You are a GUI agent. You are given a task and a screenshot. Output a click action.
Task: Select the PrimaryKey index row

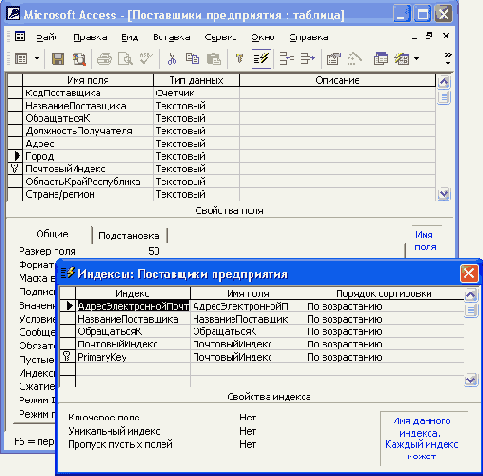tap(262, 357)
